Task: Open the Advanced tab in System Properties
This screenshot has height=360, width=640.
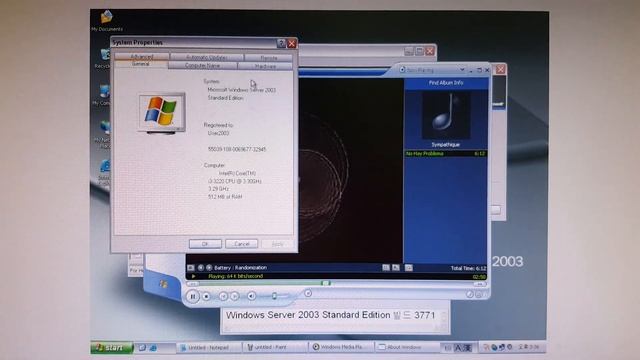Action: click(142, 56)
